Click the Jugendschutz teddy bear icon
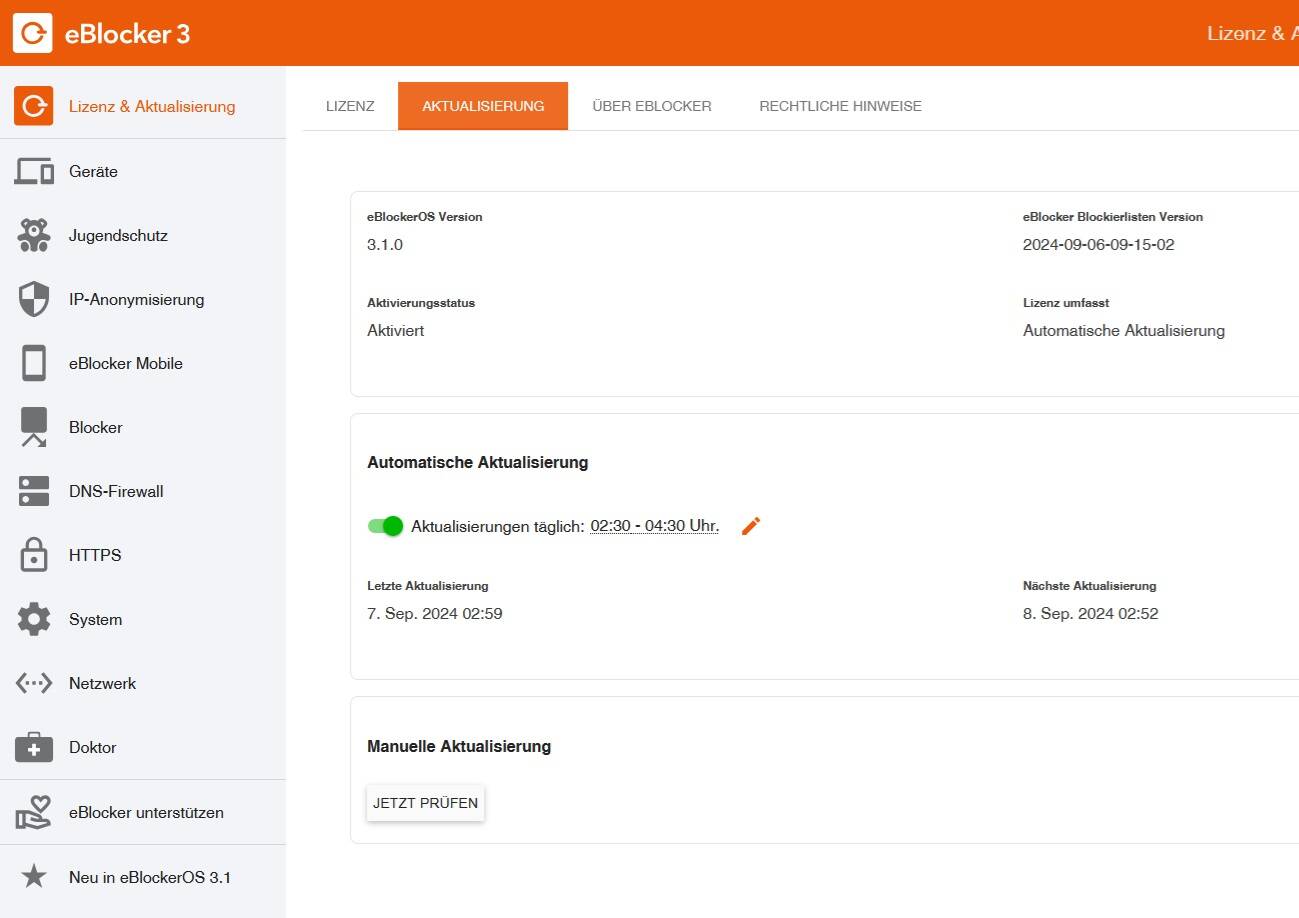This screenshot has width=1299, height=918. pyautogui.click(x=34, y=236)
